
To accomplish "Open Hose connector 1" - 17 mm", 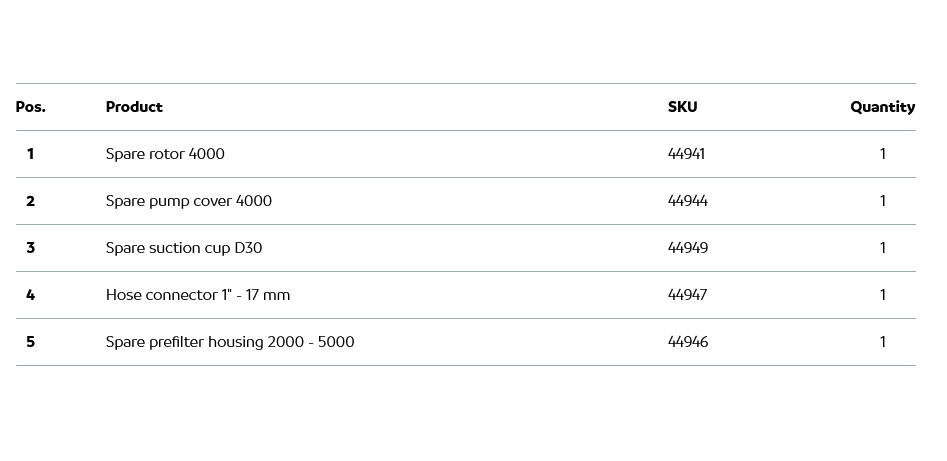I will coord(197,295).
